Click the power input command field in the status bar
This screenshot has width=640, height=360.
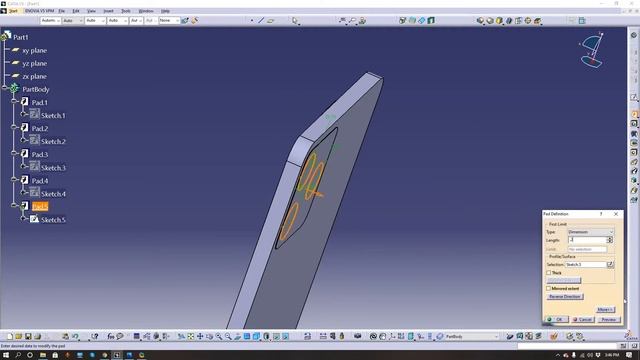568,346
